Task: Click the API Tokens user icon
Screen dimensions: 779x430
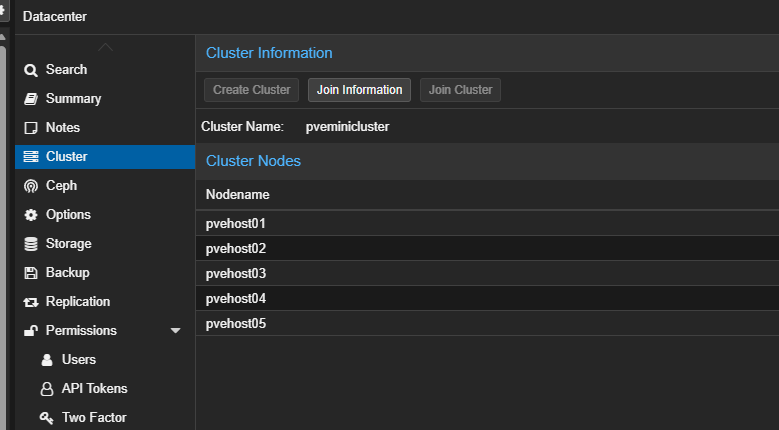Action: pos(46,389)
